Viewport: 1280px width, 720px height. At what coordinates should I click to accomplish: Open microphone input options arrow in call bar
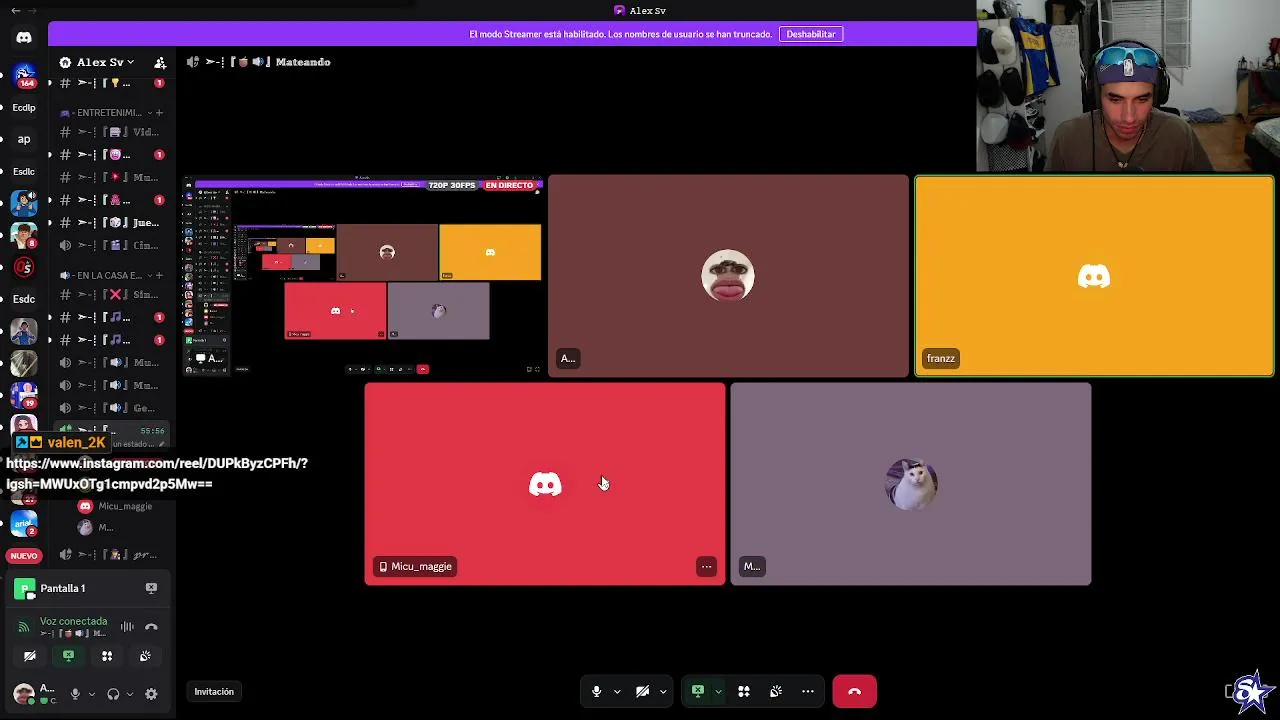tap(617, 691)
